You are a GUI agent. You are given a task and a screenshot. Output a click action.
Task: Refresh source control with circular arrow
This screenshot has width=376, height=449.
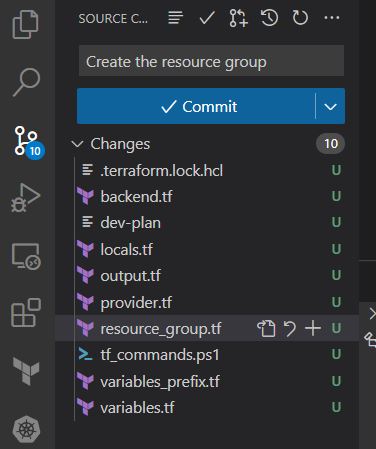coord(300,18)
